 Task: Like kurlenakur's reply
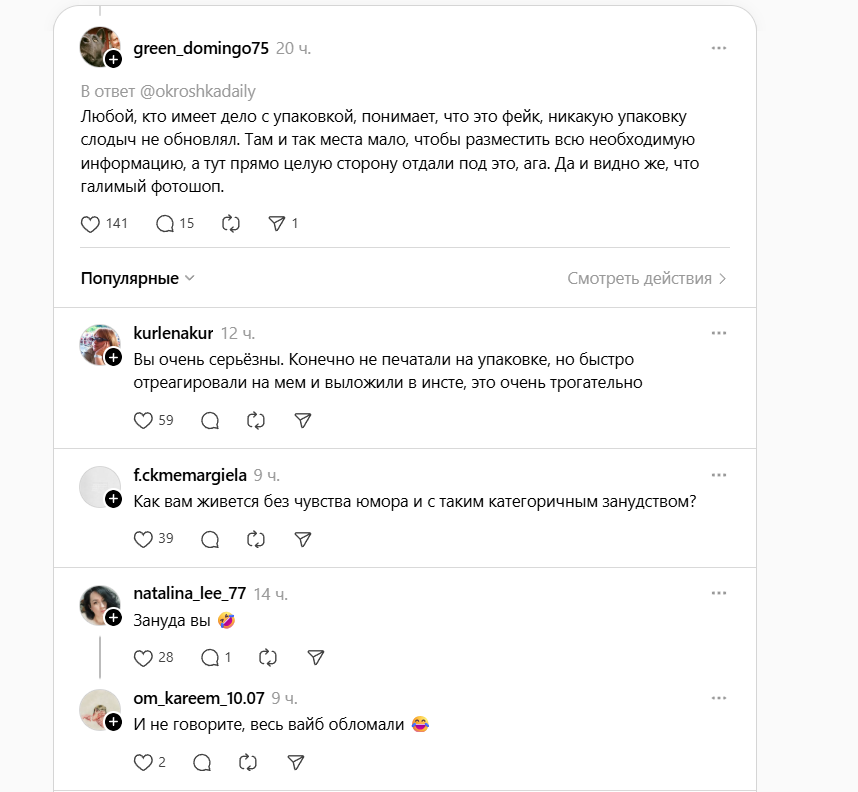[x=143, y=421]
